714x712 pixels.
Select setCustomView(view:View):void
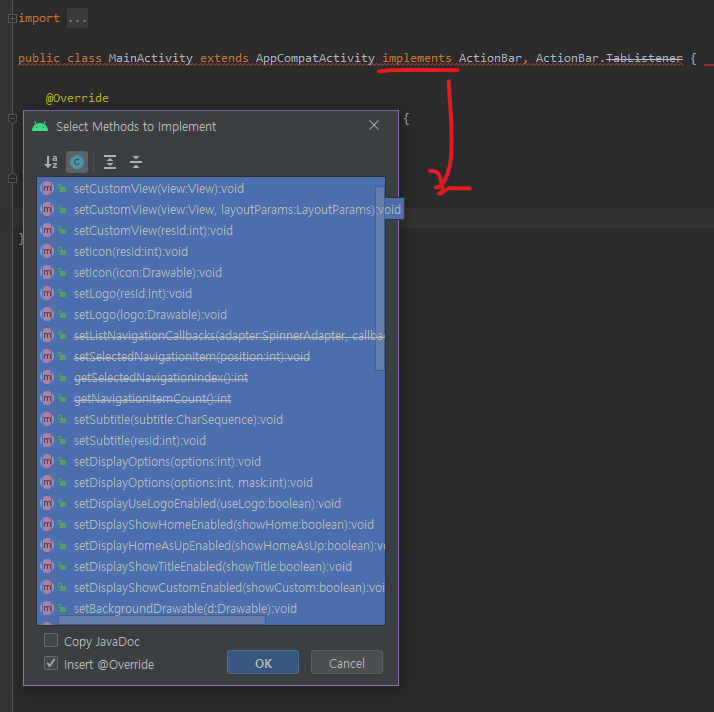211,188
